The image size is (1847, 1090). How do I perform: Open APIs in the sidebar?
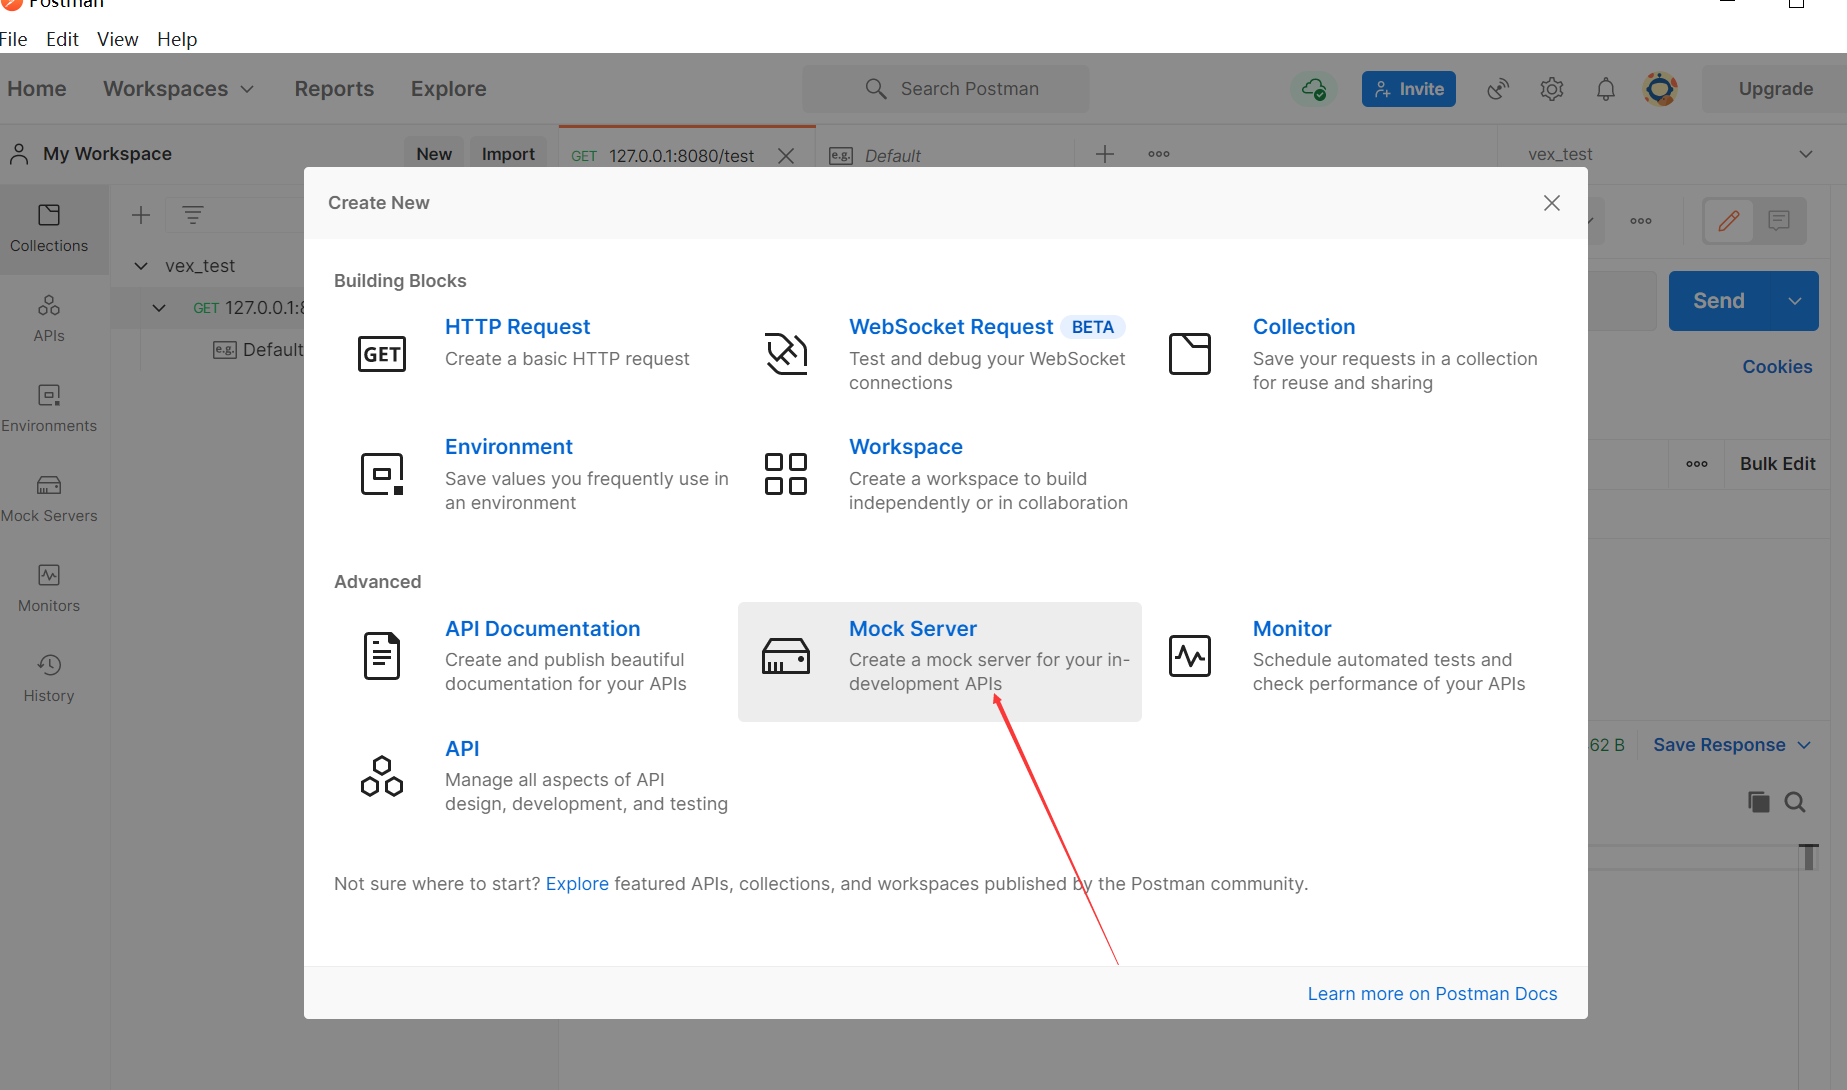coord(49,319)
